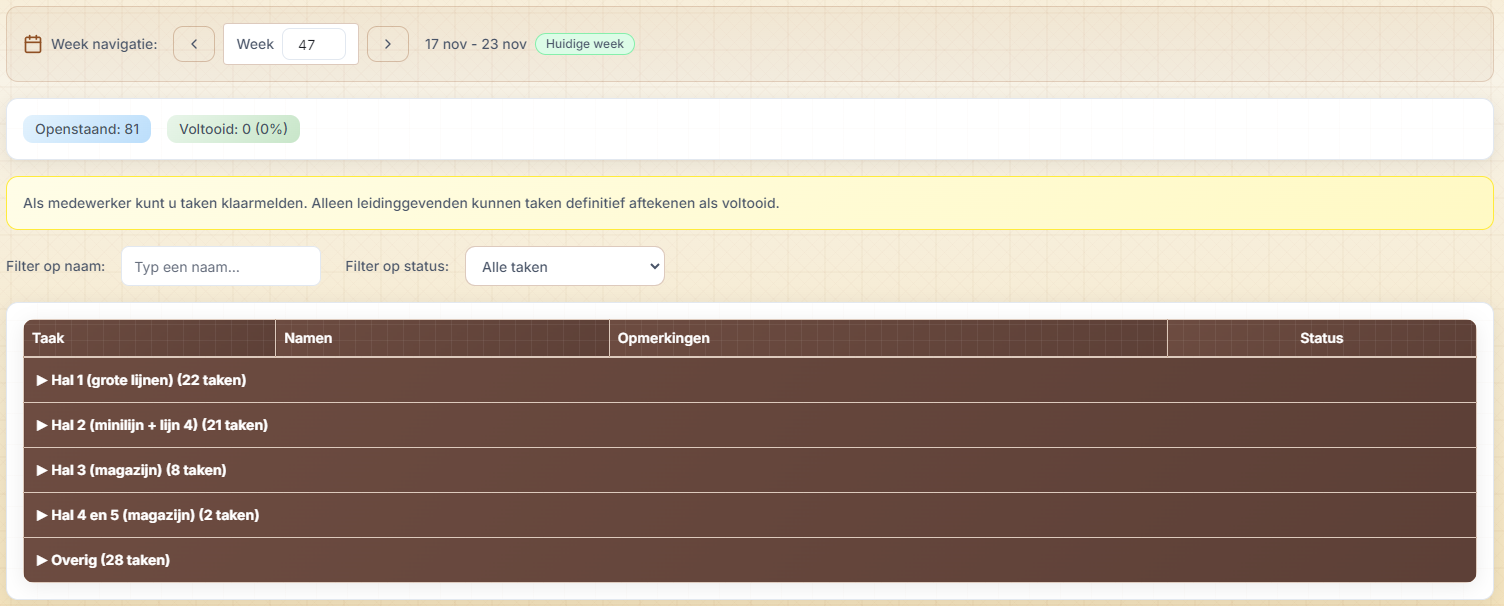Go to the next week with right chevron
Viewport: 1504px width, 606px height.
(x=388, y=44)
